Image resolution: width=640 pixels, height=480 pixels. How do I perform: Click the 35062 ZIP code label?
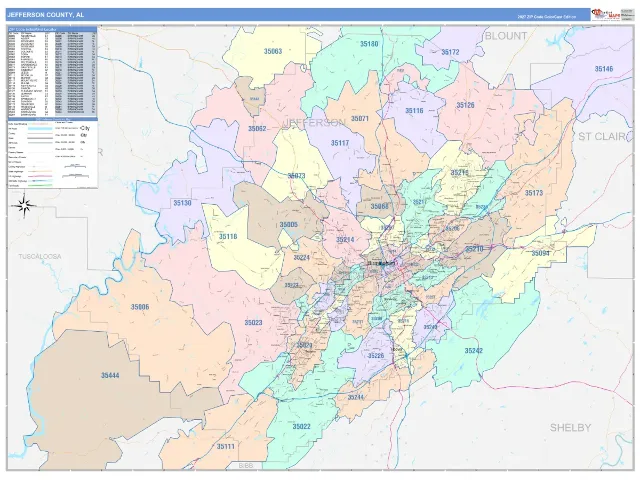pyautogui.click(x=257, y=129)
